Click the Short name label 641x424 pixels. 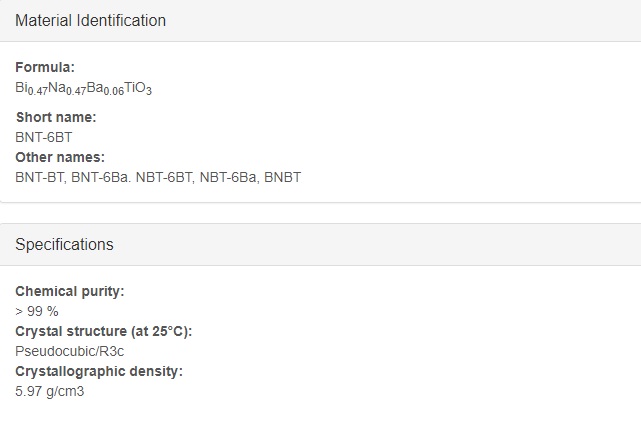pyautogui.click(x=56, y=117)
